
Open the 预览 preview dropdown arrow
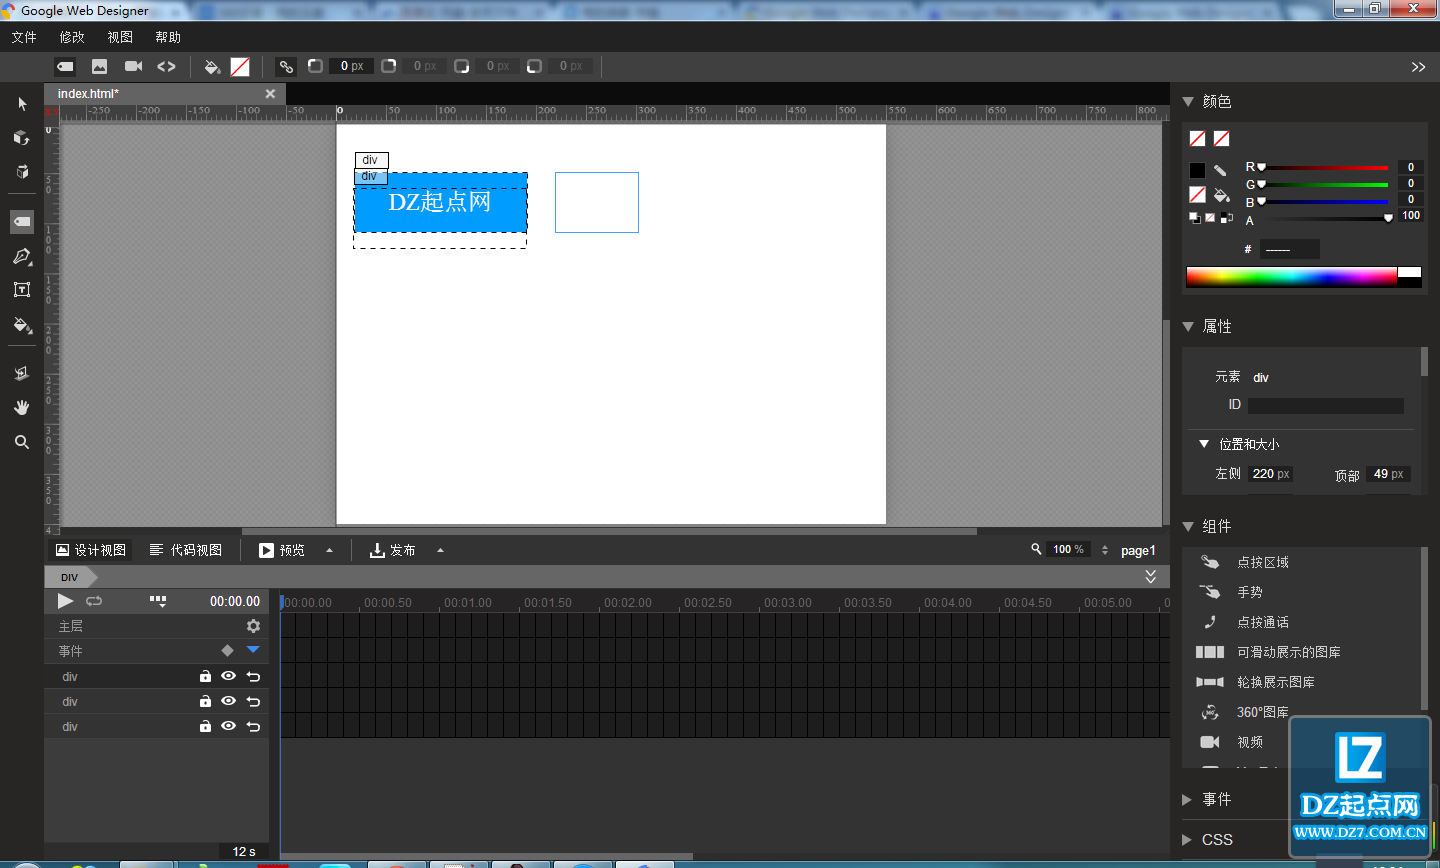(x=329, y=550)
